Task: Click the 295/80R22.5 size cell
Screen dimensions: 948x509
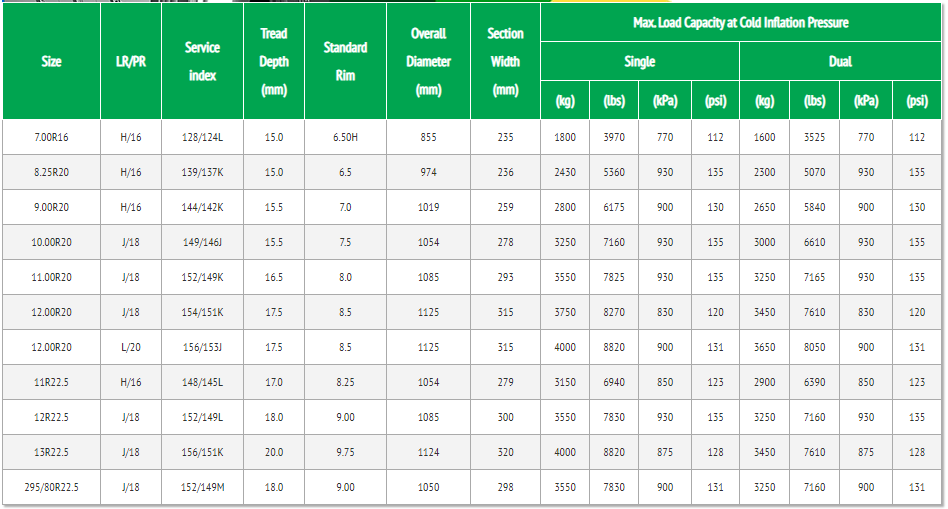Action: pos(51,487)
